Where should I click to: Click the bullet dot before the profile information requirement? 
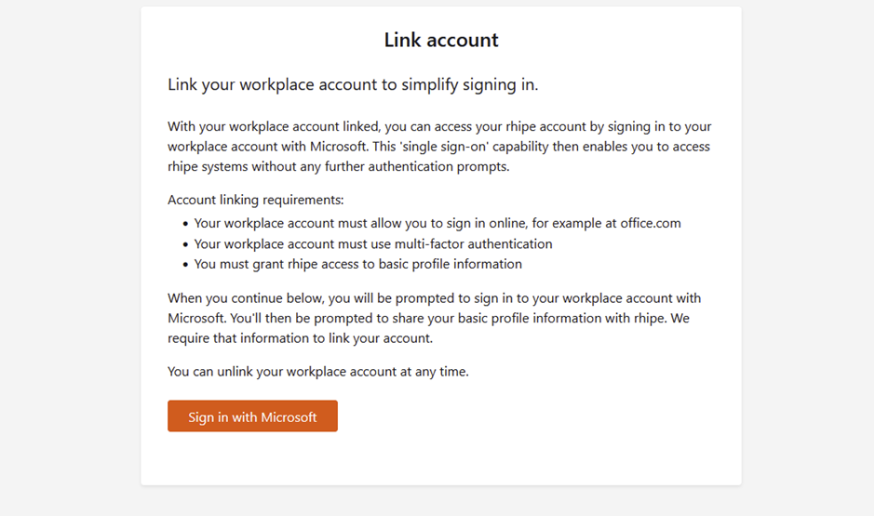185,265
